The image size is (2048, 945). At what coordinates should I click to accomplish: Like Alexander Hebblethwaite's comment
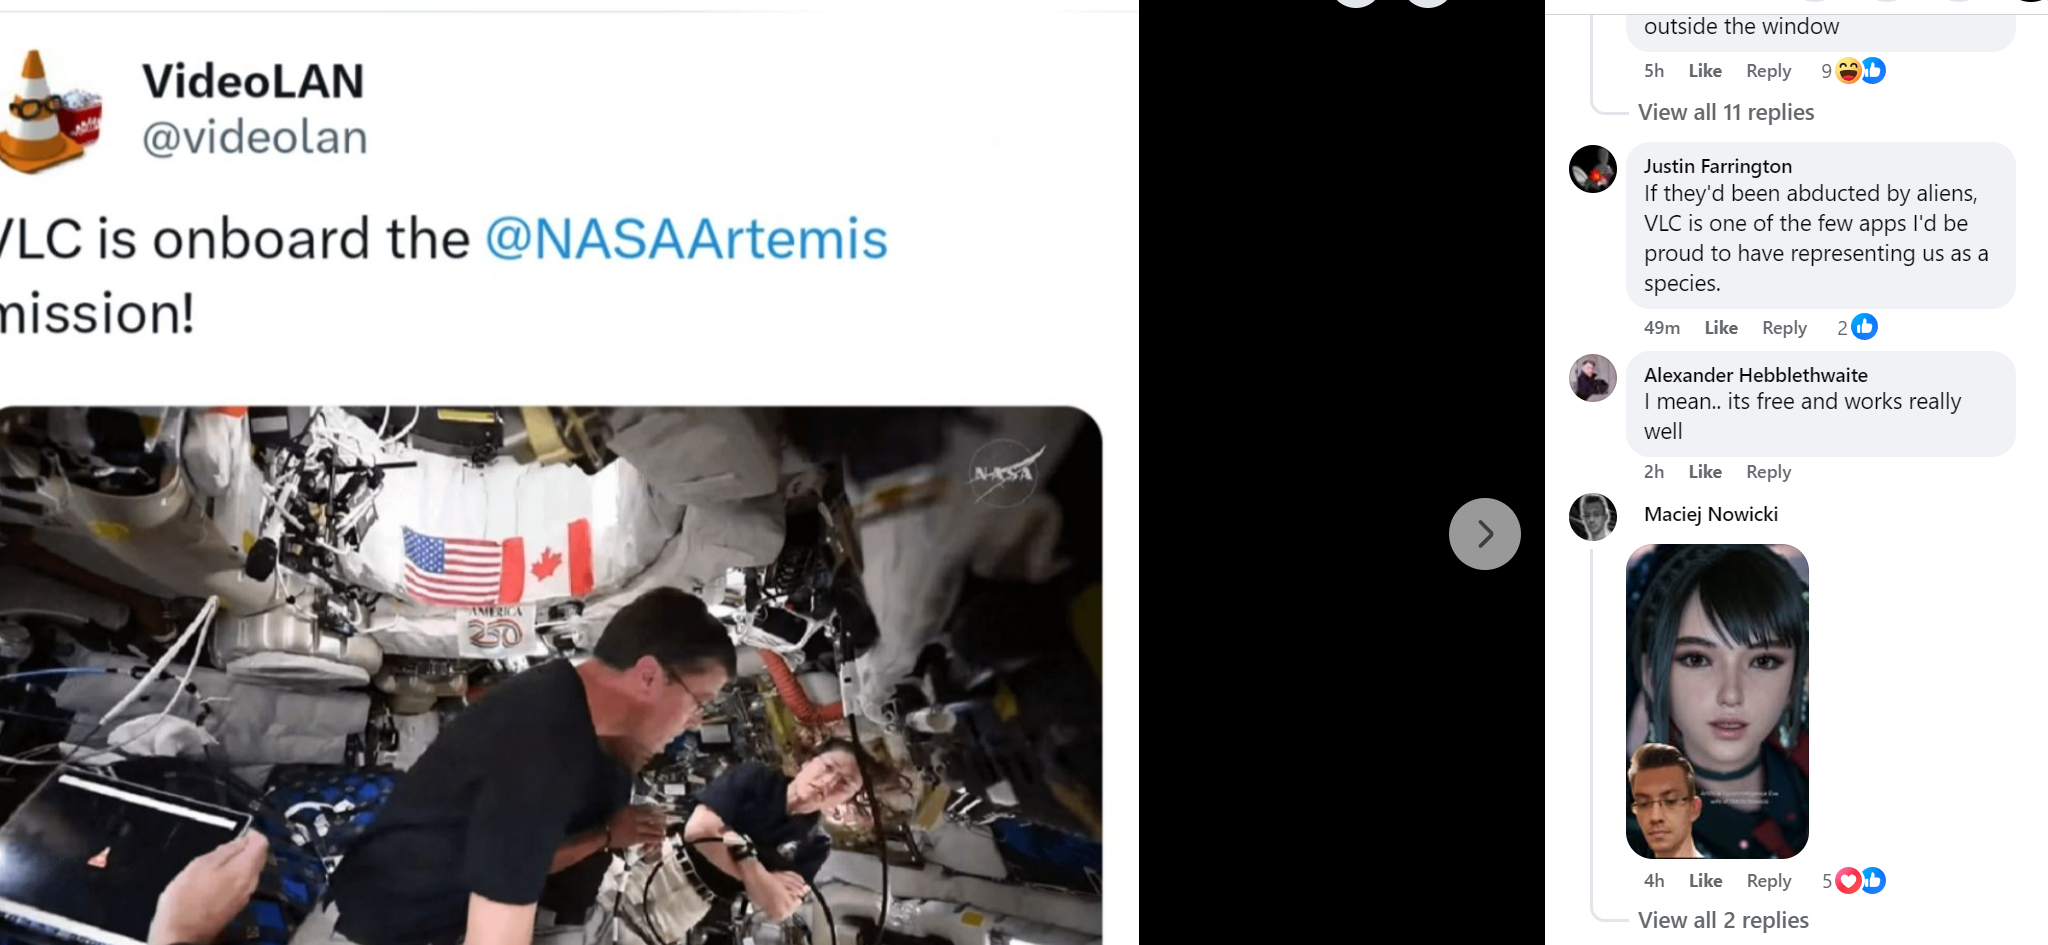(x=1705, y=472)
